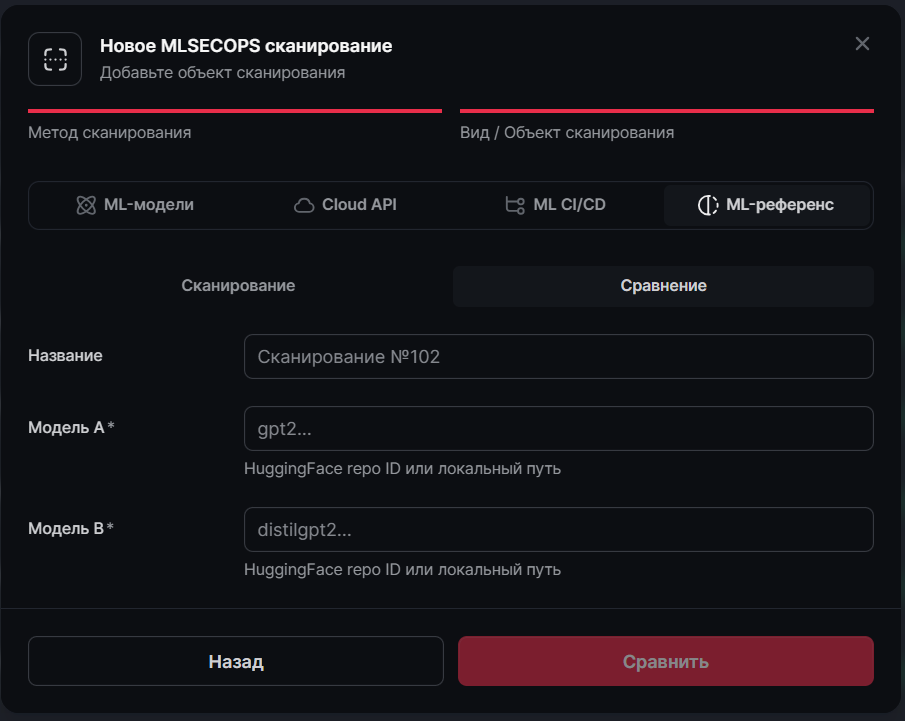The image size is (905, 721).
Task: Go back with the Назад button
Action: 236,662
